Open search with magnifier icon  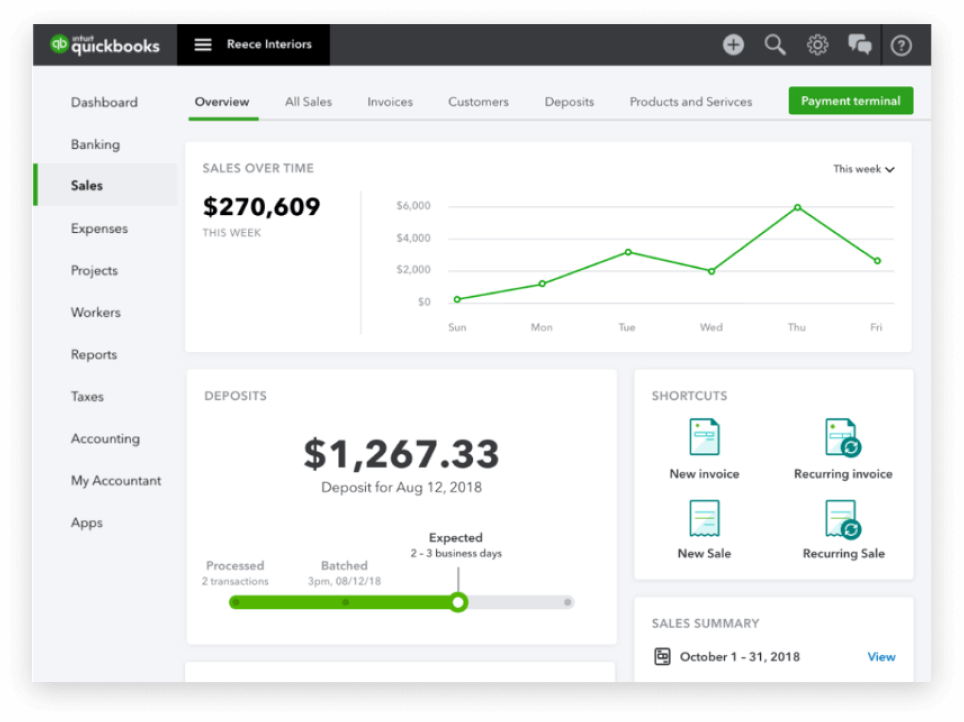point(775,45)
